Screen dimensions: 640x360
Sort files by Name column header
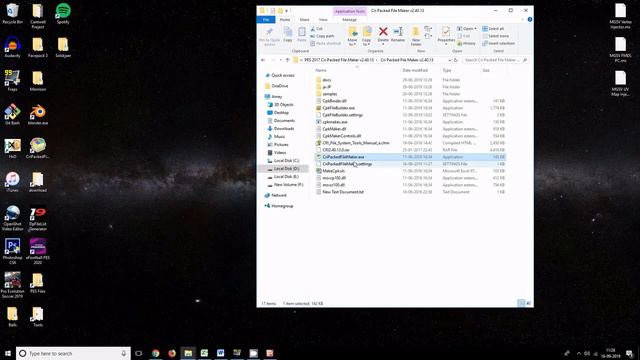tap(321, 70)
